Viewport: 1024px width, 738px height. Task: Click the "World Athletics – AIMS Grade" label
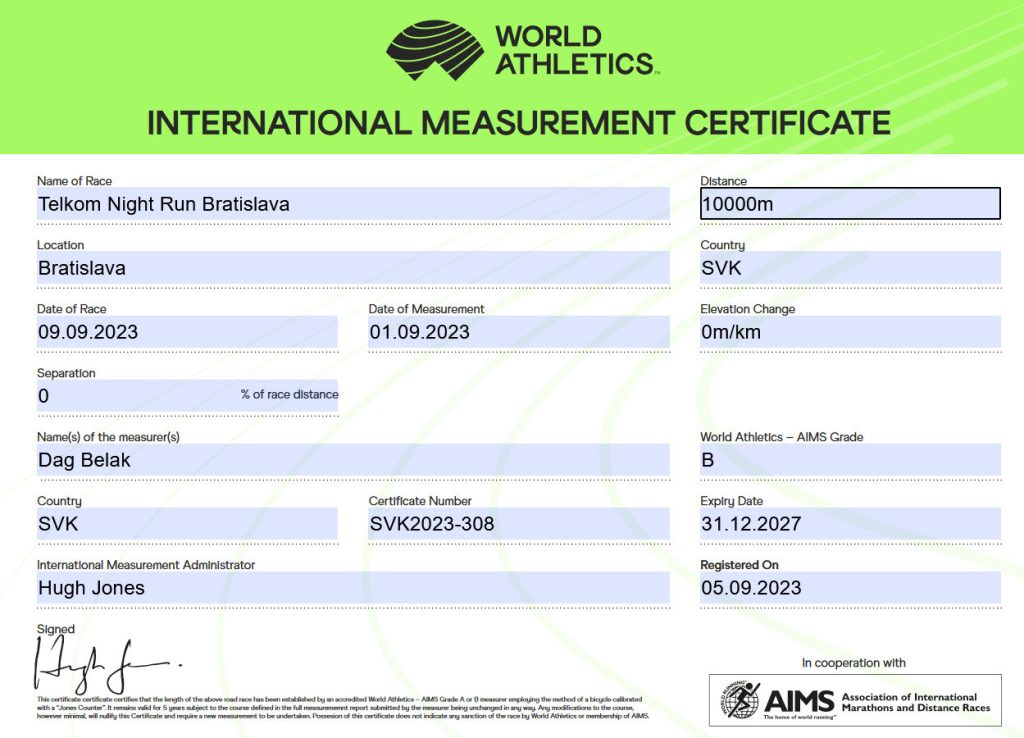click(782, 437)
